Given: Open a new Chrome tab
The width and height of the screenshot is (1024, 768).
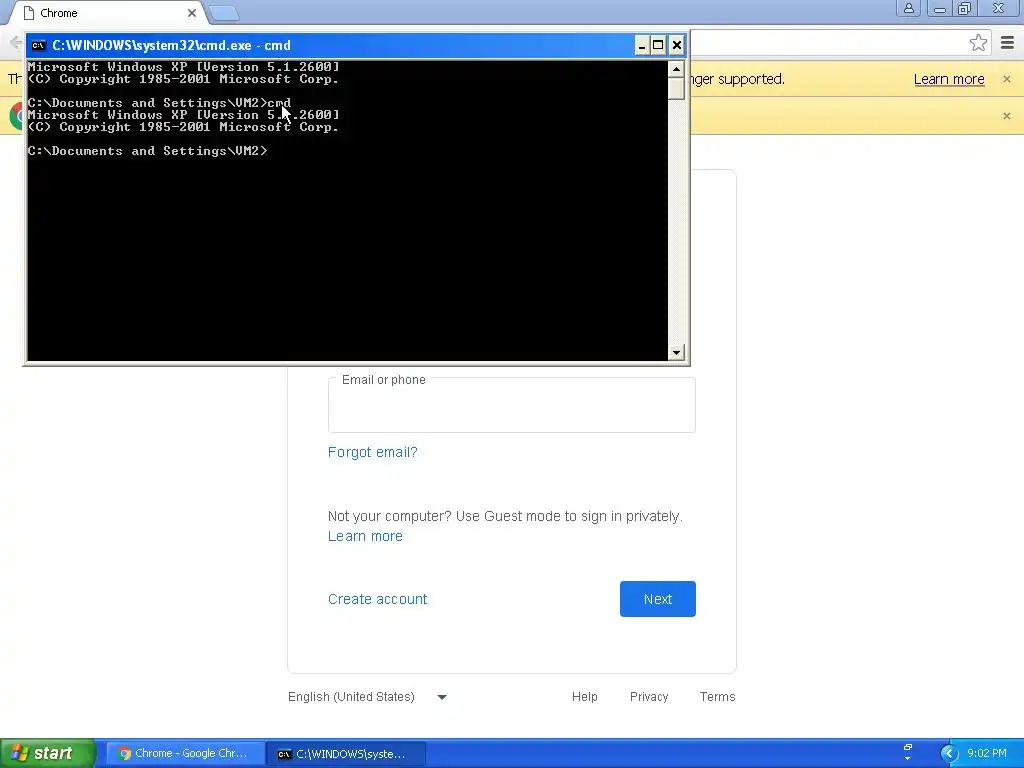Looking at the screenshot, I should (x=224, y=13).
